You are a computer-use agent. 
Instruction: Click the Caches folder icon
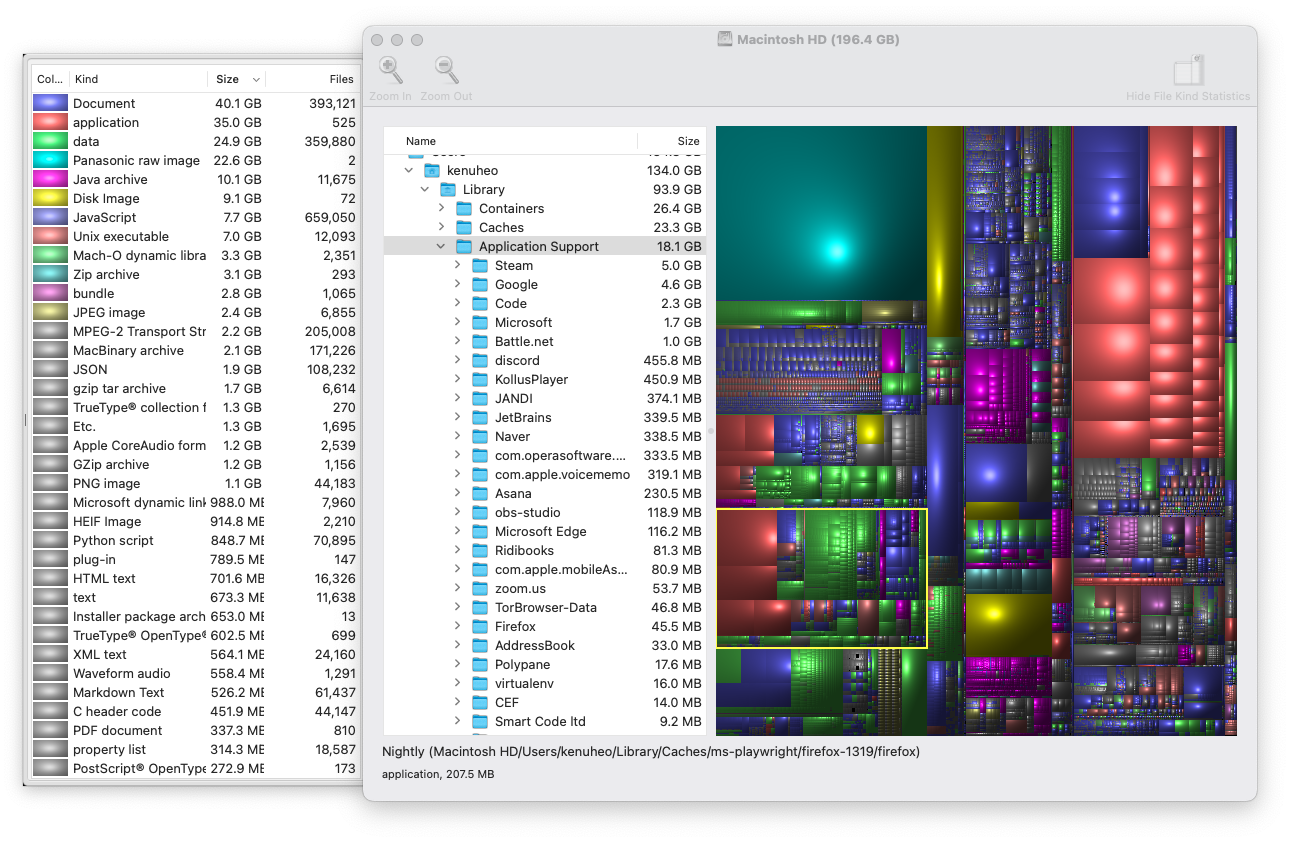click(463, 228)
